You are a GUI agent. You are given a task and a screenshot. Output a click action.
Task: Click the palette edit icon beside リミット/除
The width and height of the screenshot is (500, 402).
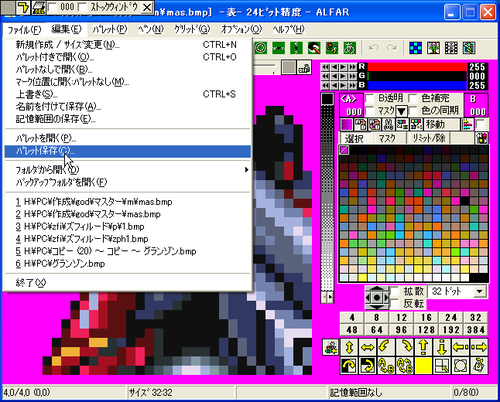[x=482, y=138]
